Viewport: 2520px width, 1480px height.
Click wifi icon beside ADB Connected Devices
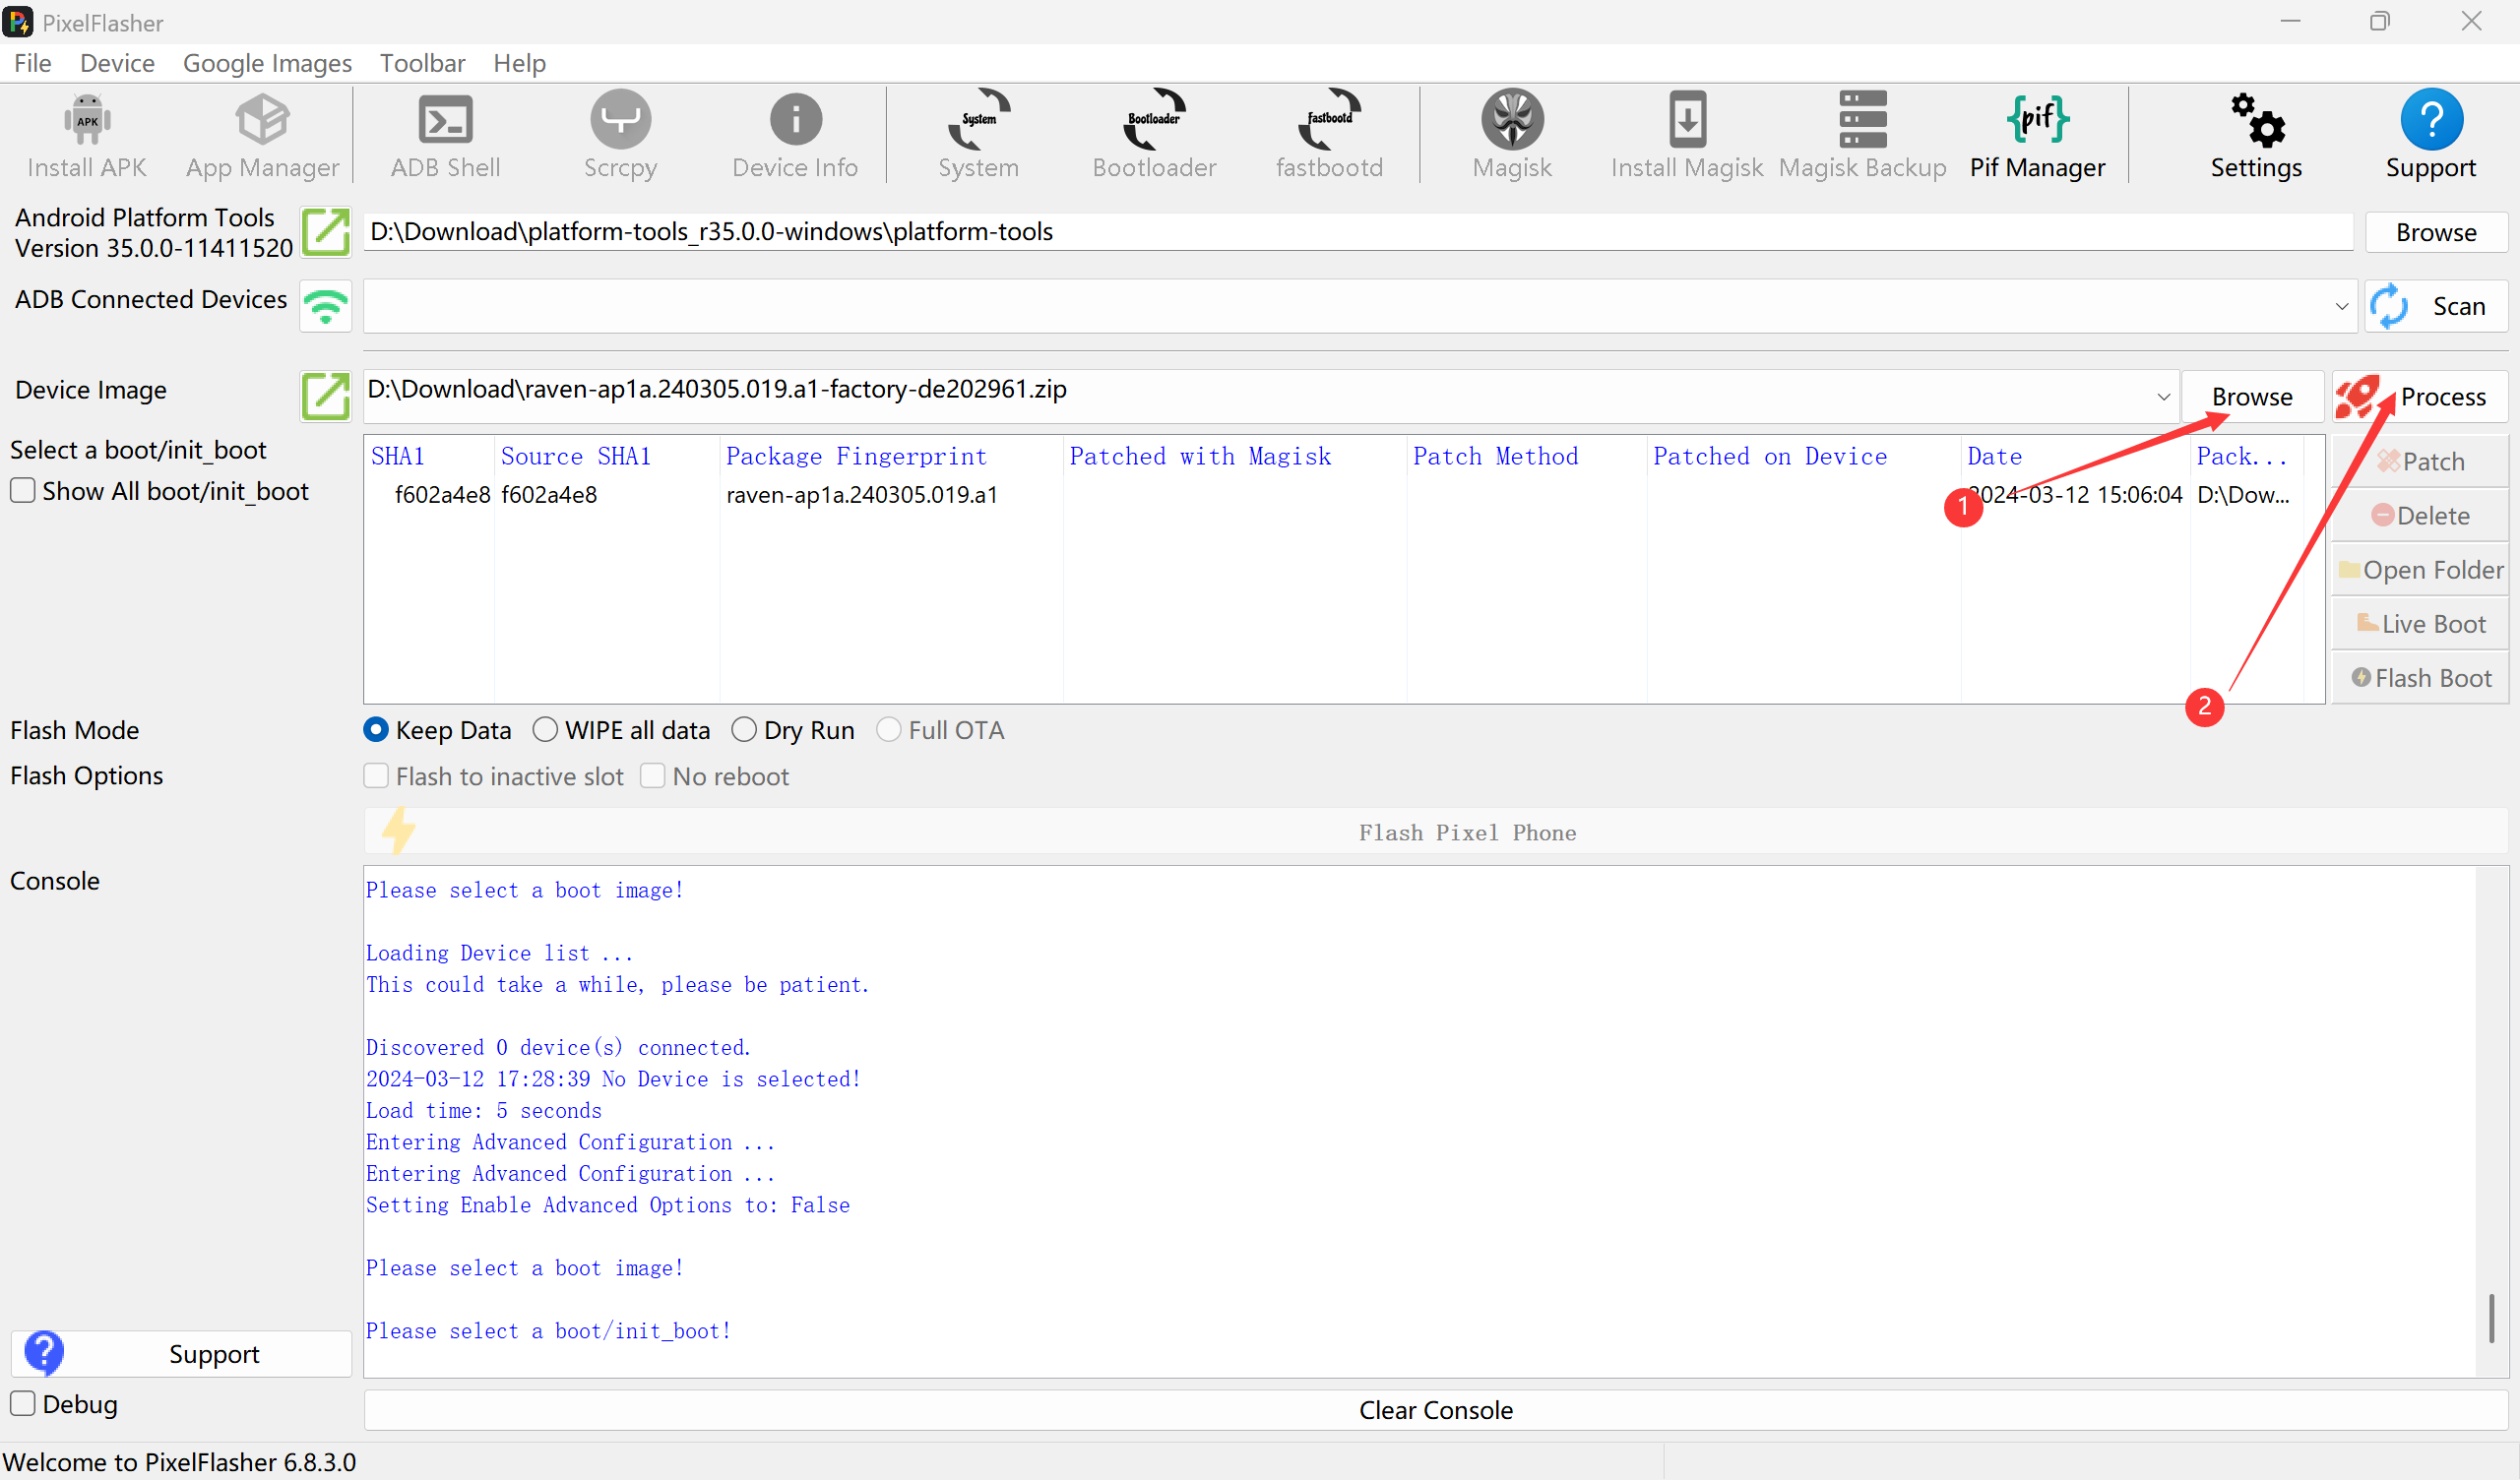(326, 306)
